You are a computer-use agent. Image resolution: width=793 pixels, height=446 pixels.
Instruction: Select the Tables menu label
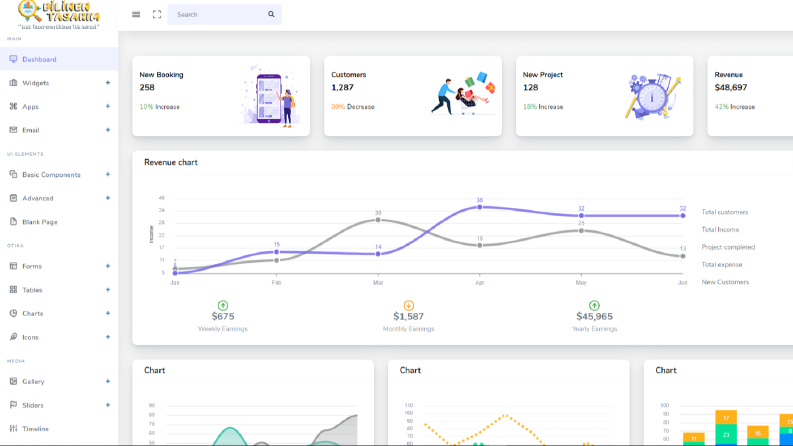(x=32, y=290)
